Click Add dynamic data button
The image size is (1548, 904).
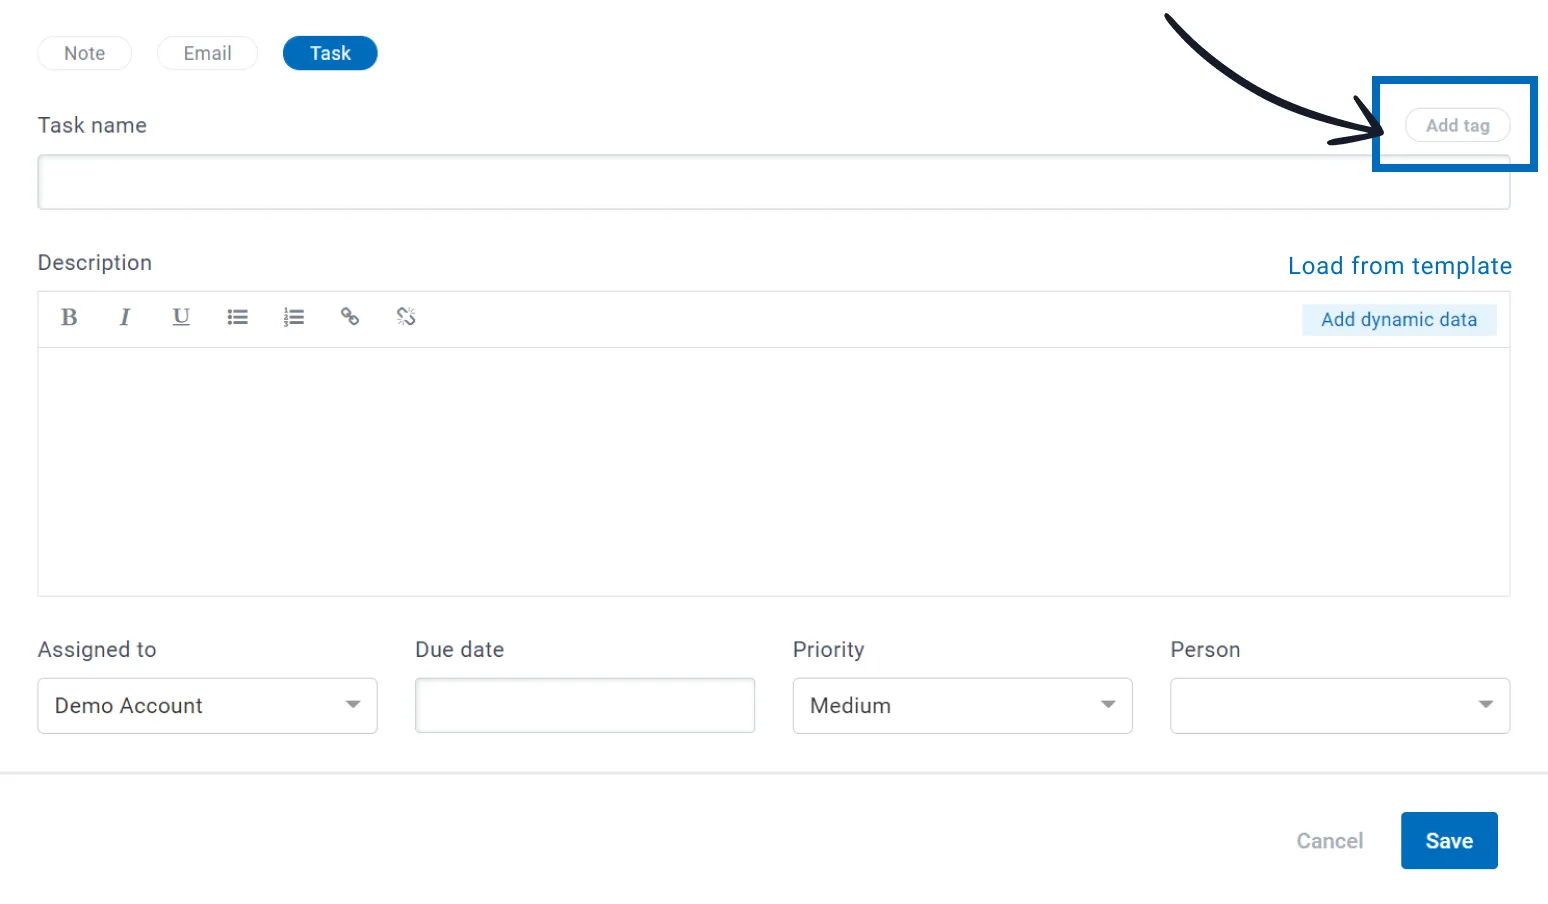(1399, 320)
